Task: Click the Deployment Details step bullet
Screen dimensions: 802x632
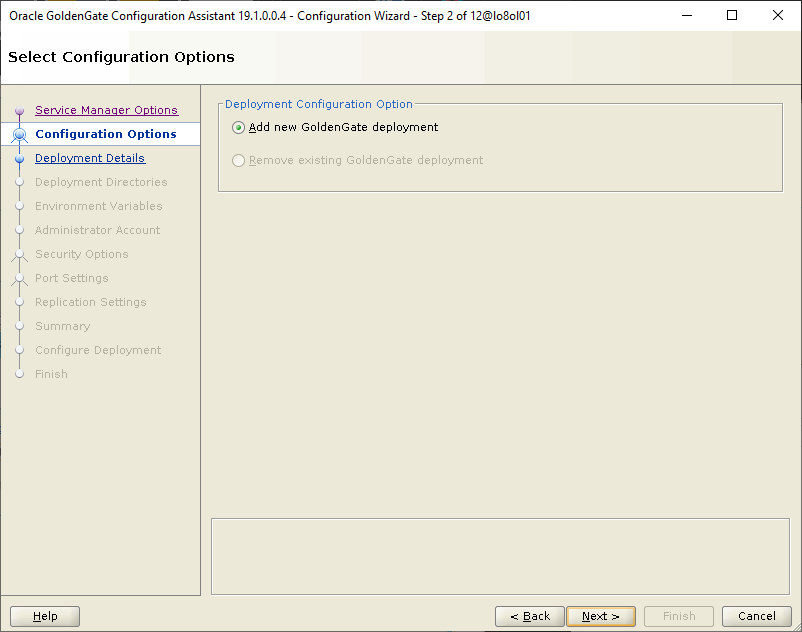Action: [x=20, y=158]
